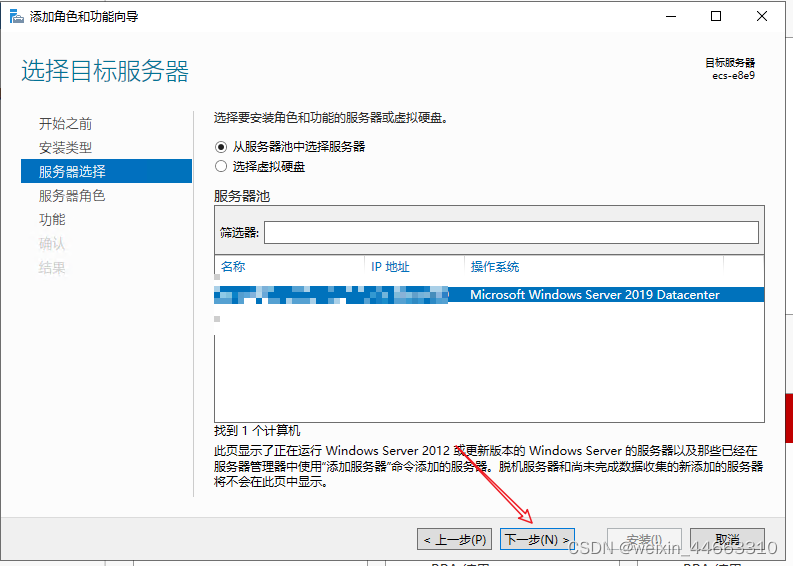This screenshot has width=793, height=566.
Task: Open the 开始之前 step
Action: 65,123
